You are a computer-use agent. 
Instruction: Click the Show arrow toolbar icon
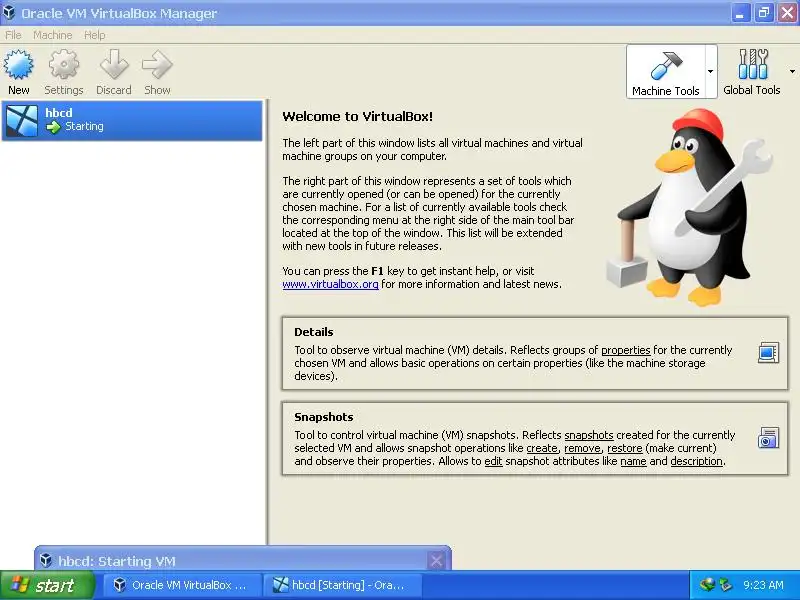point(157,65)
